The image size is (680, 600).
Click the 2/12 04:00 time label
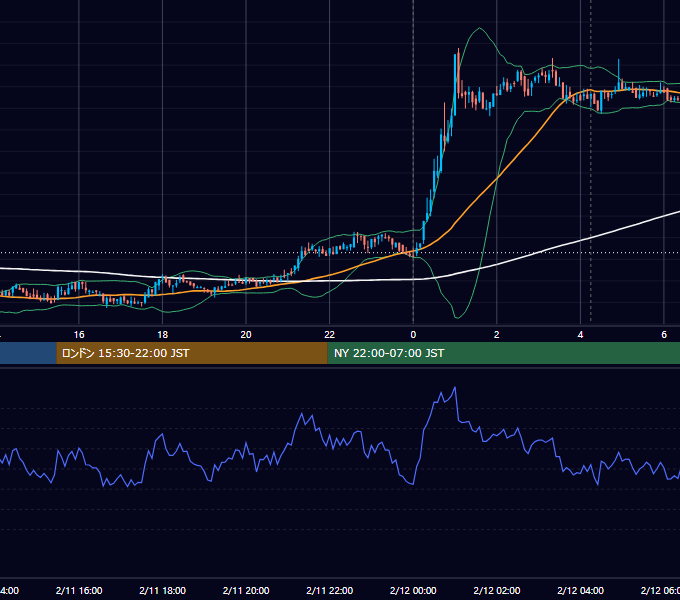click(x=580, y=590)
